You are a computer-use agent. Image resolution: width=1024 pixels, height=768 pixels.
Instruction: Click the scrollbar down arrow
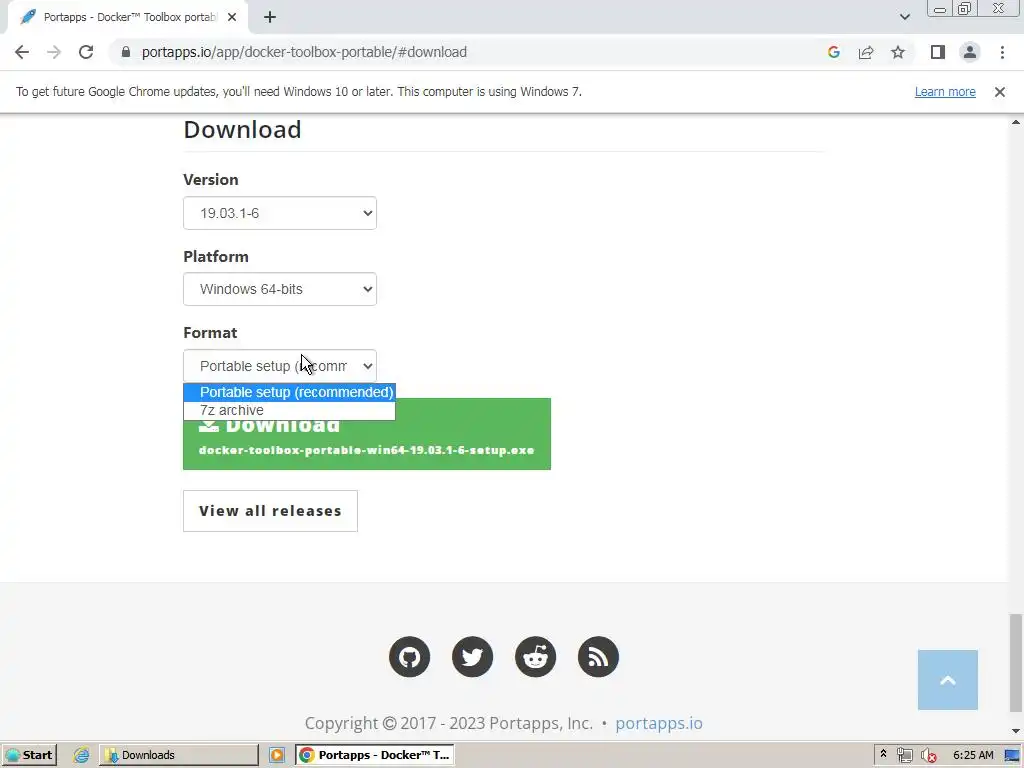tap(1016, 731)
